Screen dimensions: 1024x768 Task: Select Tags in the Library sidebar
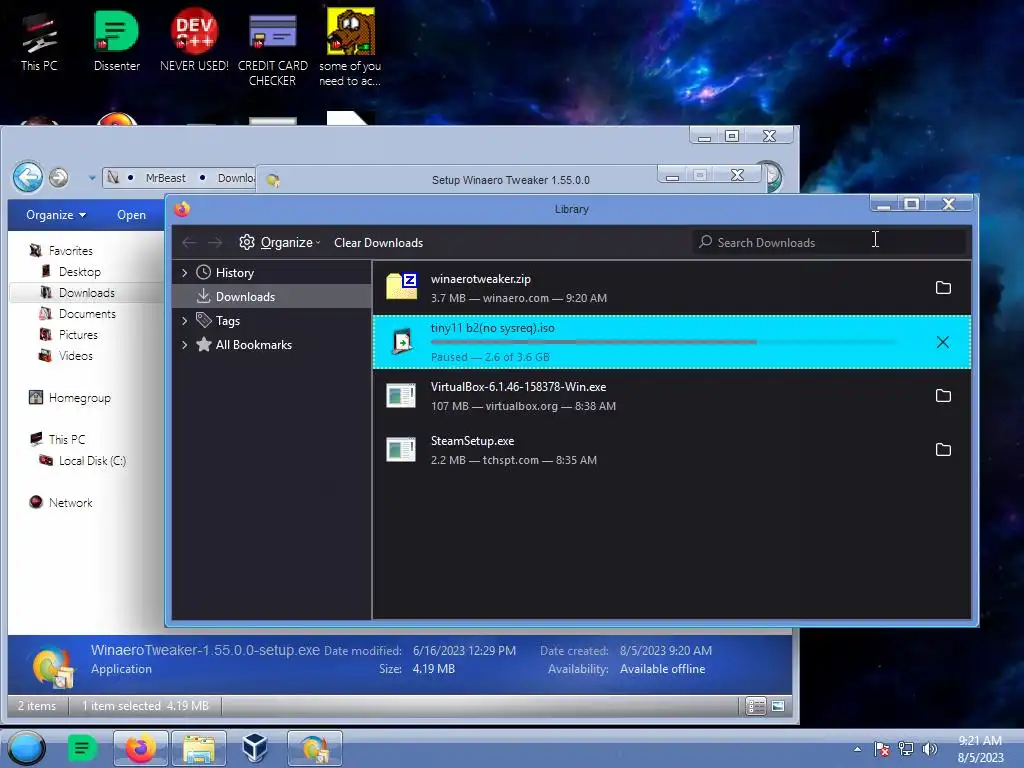227,321
